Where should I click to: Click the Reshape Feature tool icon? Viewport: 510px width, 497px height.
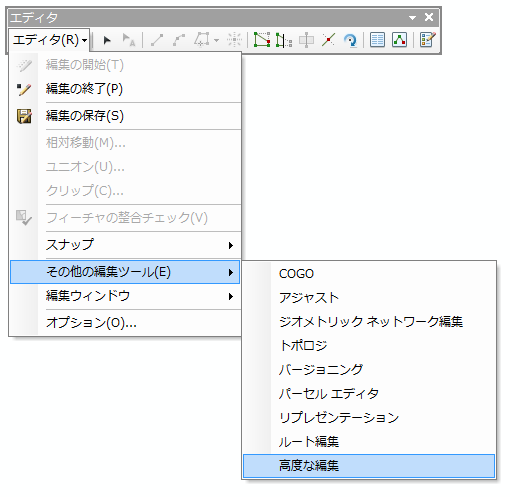point(284,40)
